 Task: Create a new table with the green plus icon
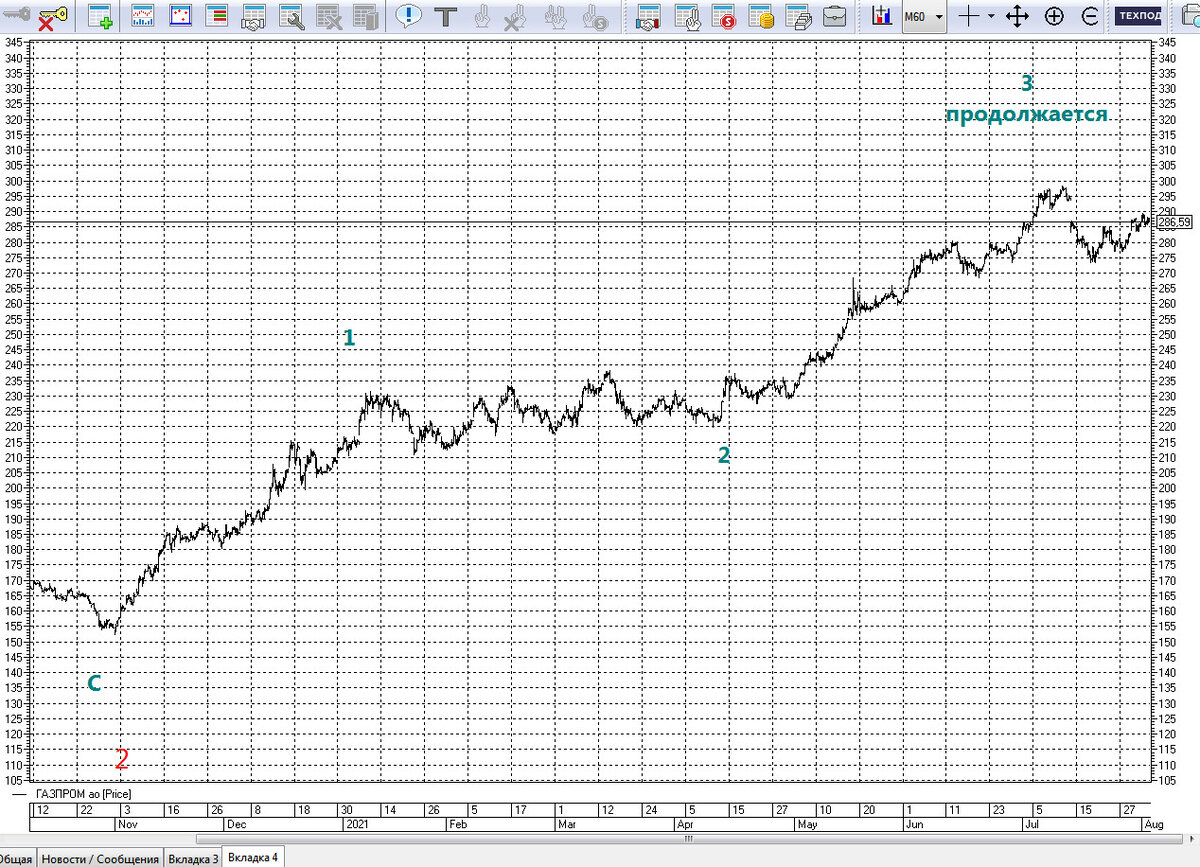pyautogui.click(x=100, y=16)
